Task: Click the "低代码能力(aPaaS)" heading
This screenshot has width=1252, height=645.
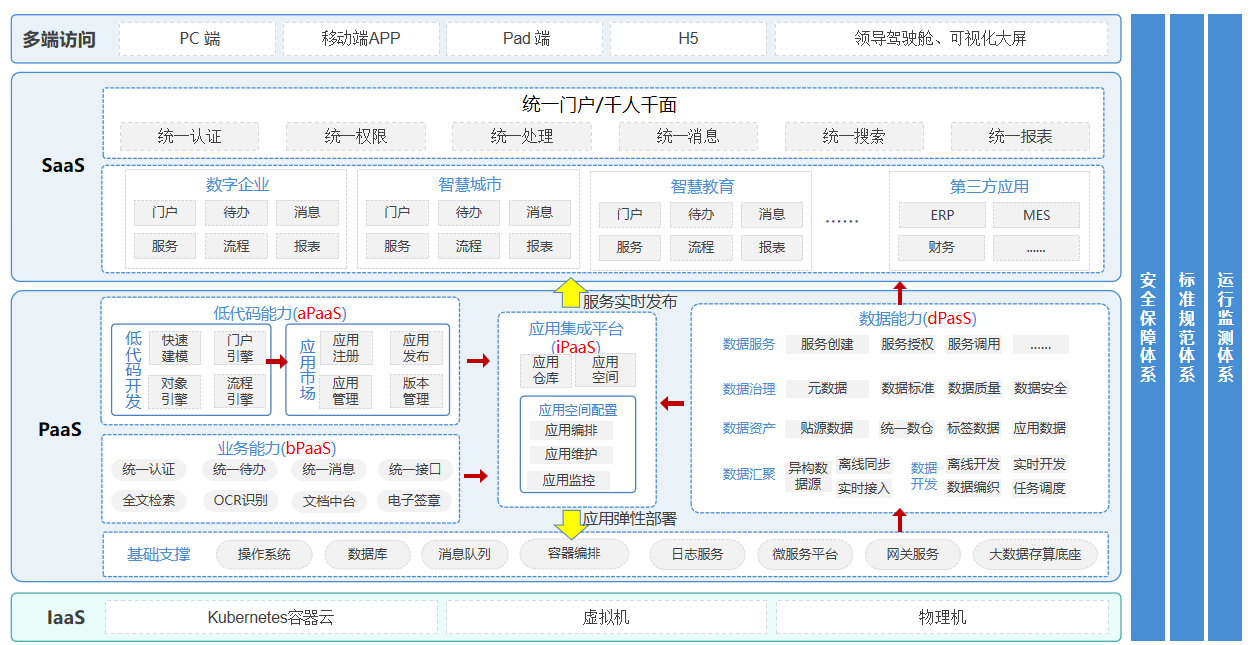Action: pyautogui.click(x=280, y=313)
